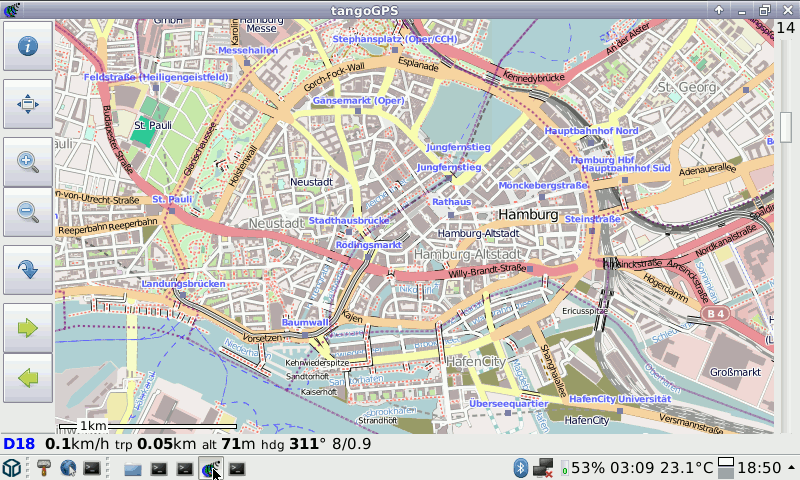Click the vertical scrollbar handle at right edge
This screenshot has height=480, width=800.
pos(786,127)
